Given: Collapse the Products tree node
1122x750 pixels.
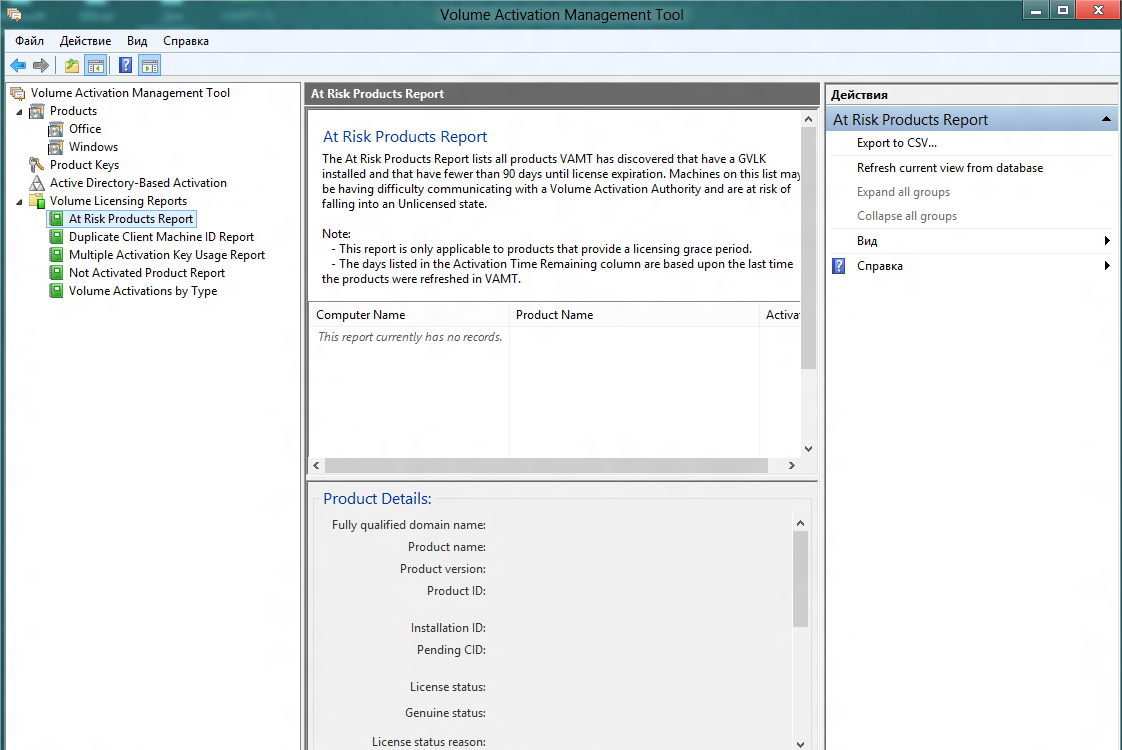Looking at the screenshot, I should 19,111.
